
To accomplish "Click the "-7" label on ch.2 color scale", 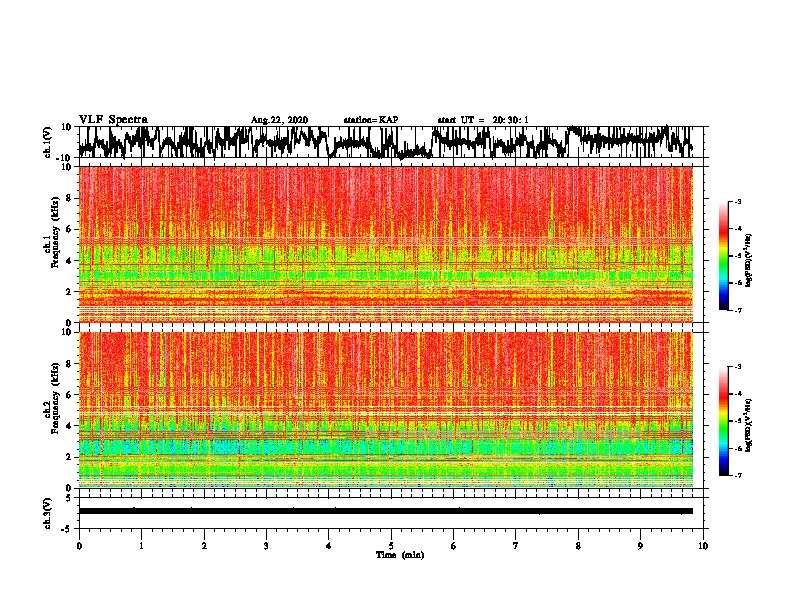I will tap(738, 476).
